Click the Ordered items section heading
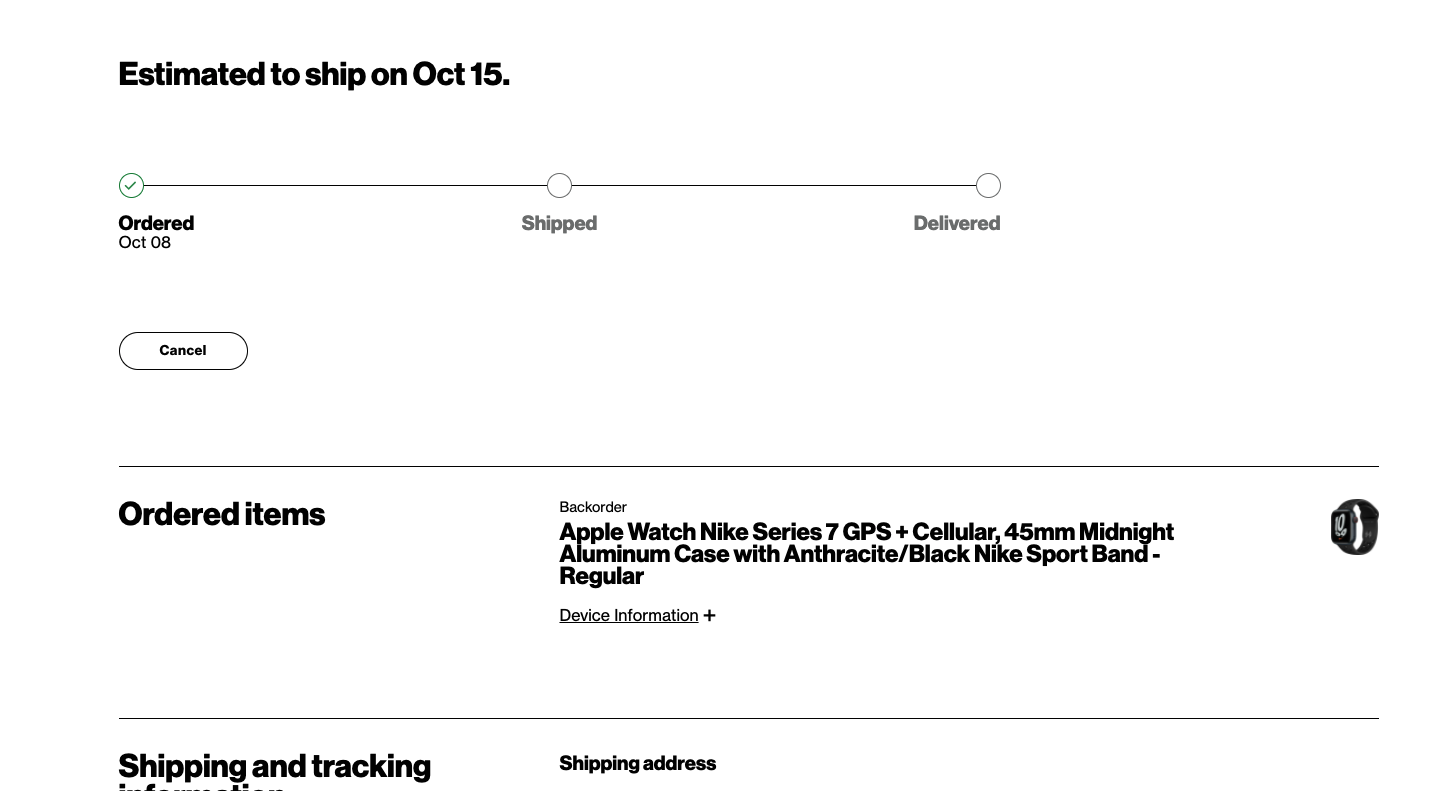The image size is (1437, 791). pyautogui.click(x=222, y=514)
